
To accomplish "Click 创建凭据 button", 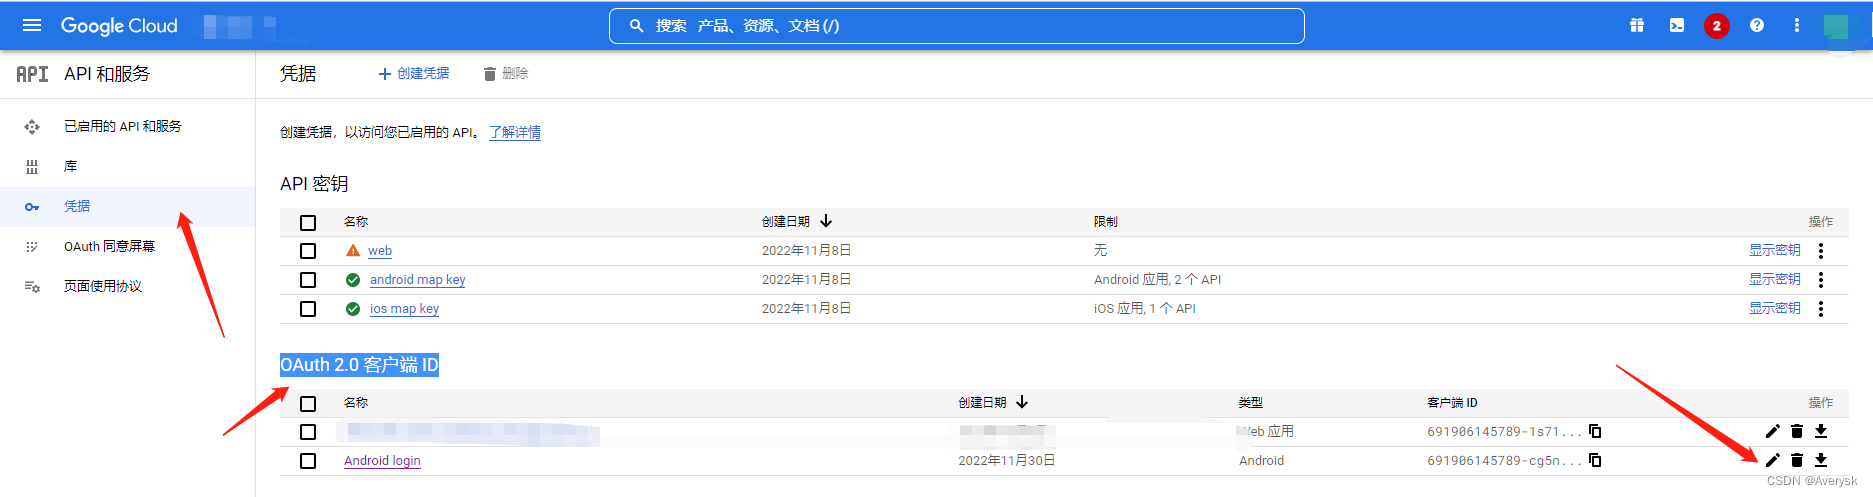I will pyautogui.click(x=413, y=74).
